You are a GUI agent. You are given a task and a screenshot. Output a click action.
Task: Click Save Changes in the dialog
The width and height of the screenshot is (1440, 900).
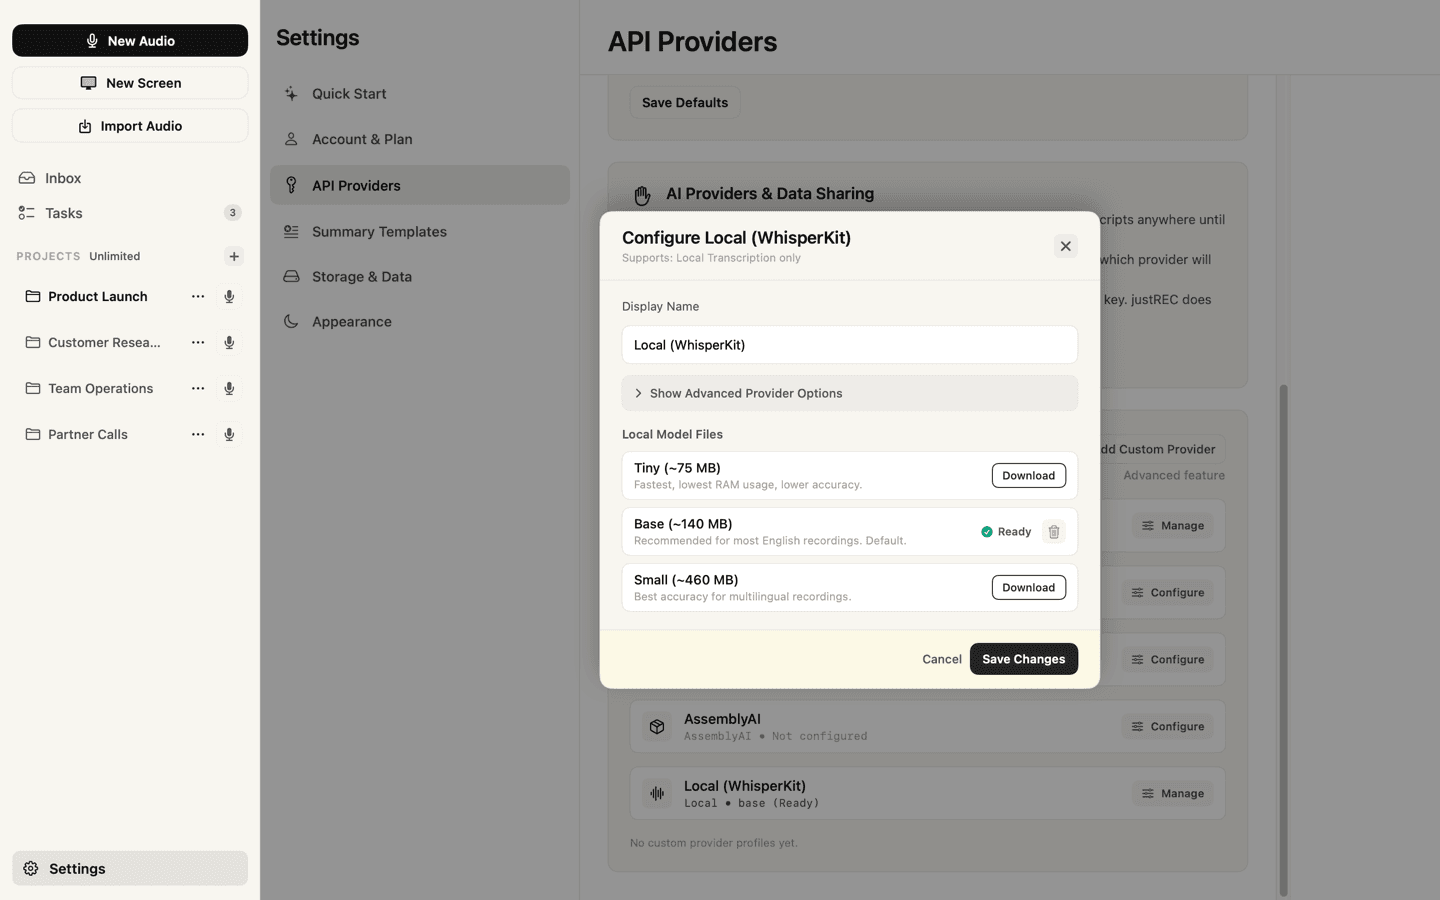click(1024, 659)
